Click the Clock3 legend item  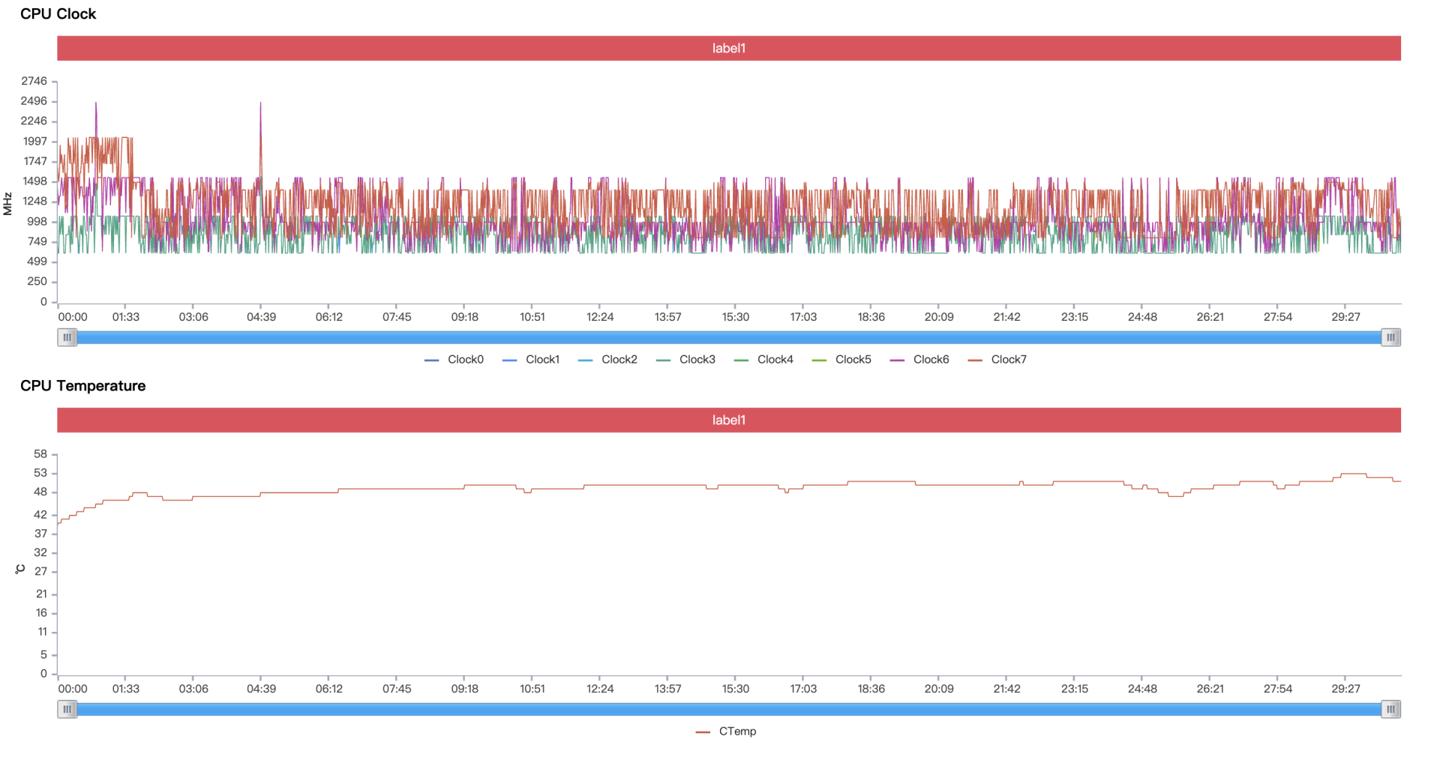click(686, 360)
